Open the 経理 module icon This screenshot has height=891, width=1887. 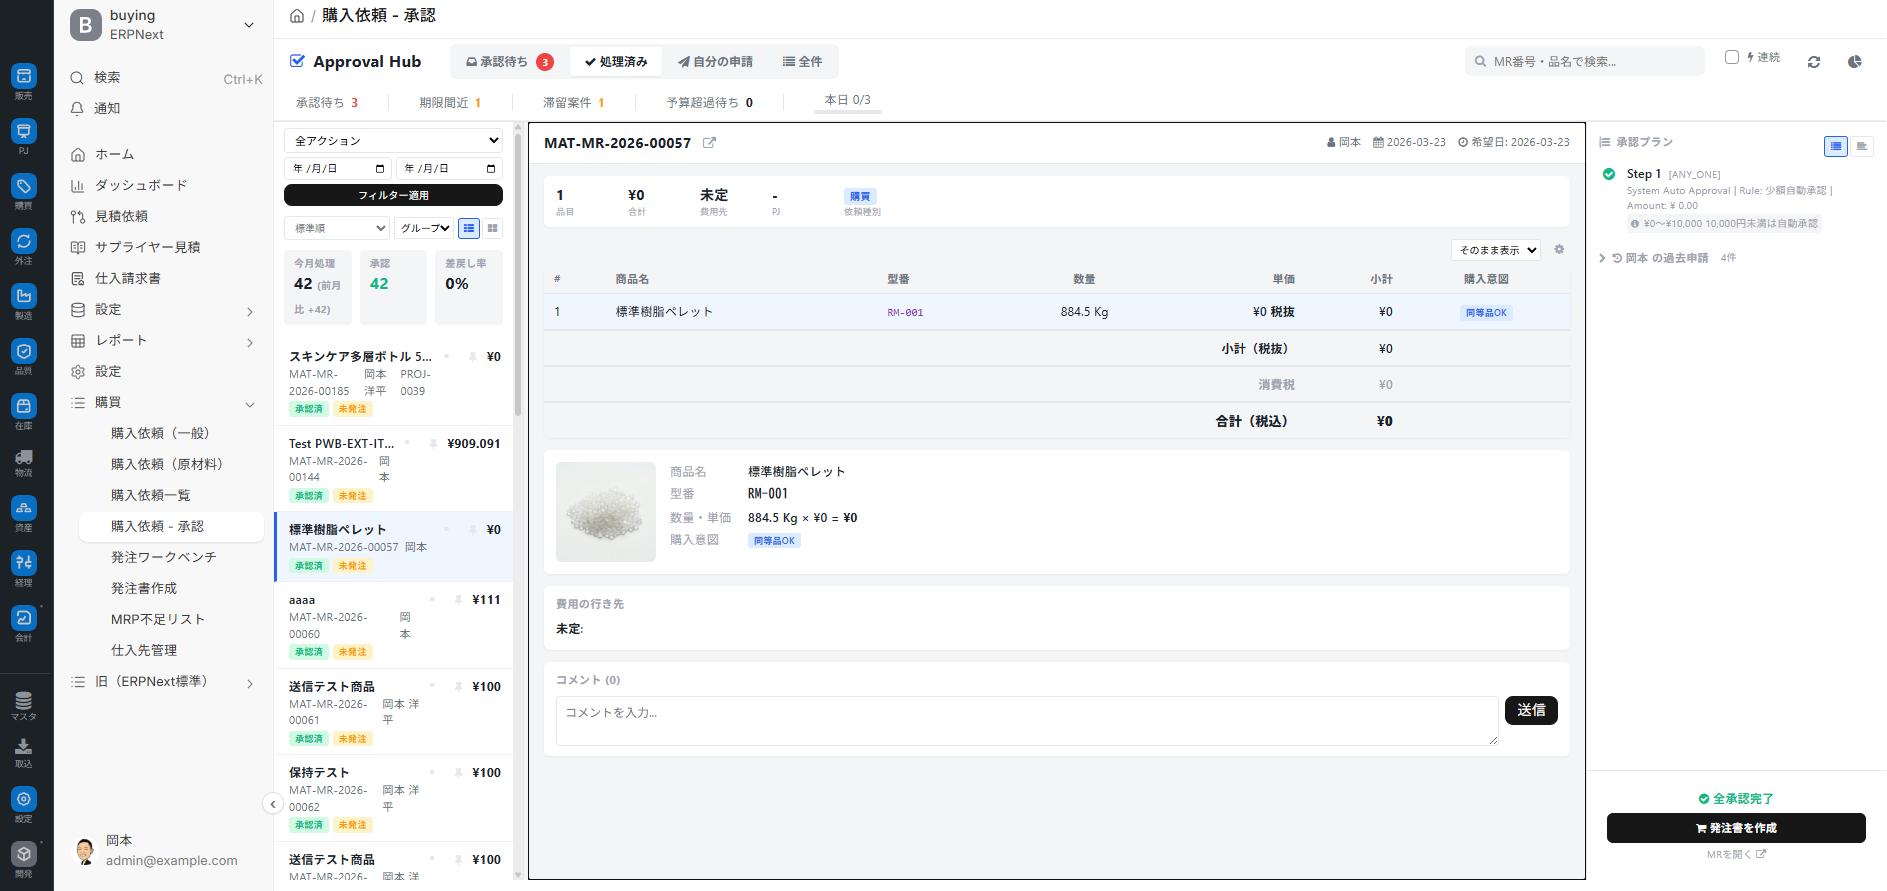24,567
